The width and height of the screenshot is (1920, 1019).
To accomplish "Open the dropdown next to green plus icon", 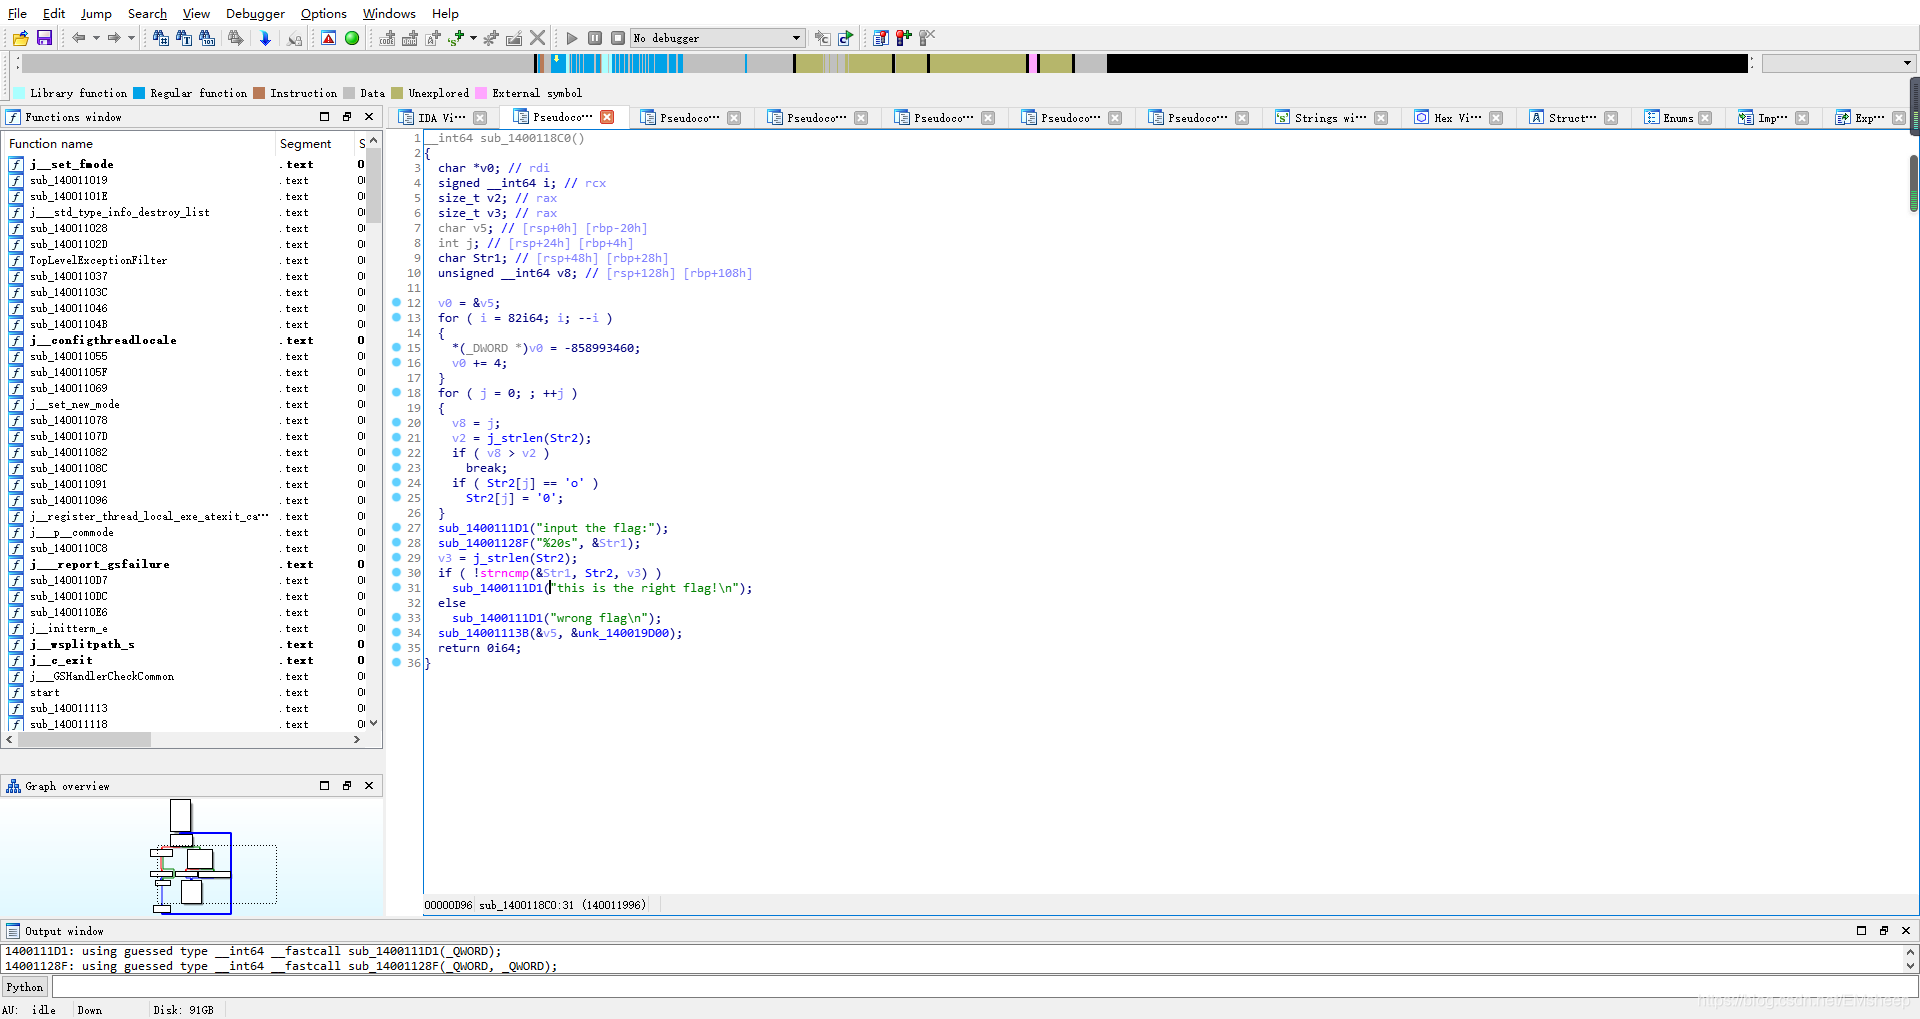I will pos(473,38).
